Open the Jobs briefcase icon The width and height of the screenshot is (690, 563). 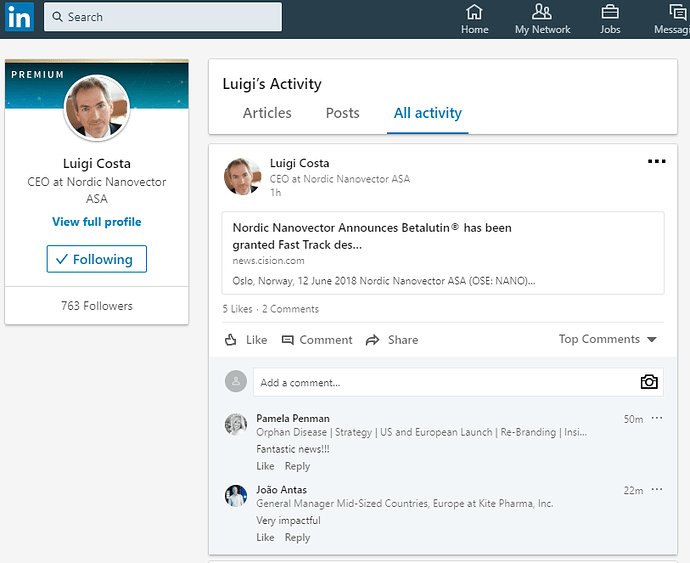tap(610, 12)
